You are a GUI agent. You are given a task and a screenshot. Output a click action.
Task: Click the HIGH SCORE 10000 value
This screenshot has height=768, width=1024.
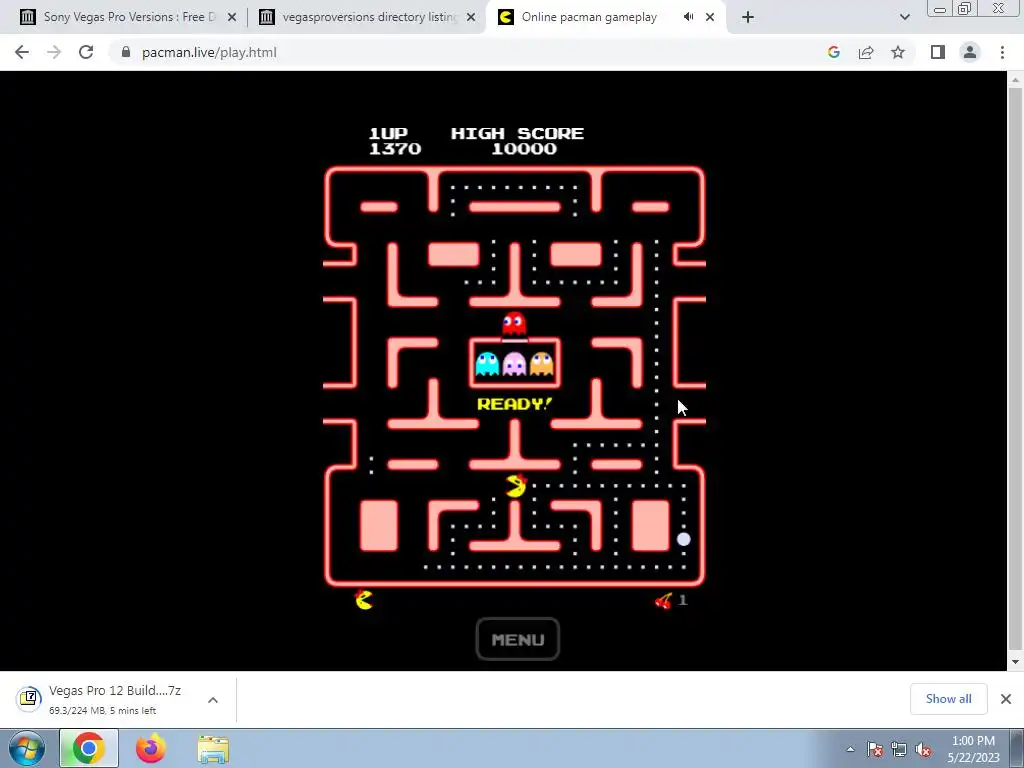tap(524, 149)
